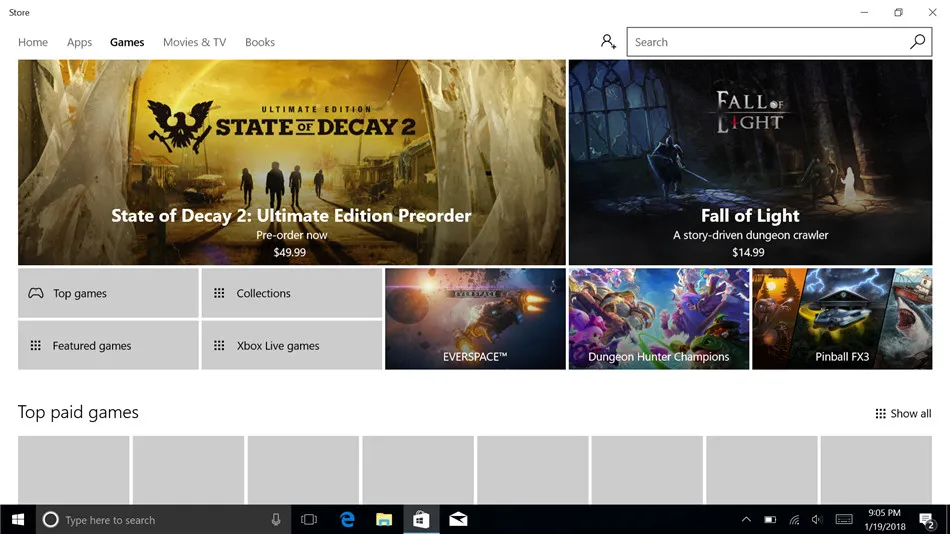Launch Microsoft Edge from taskbar

coord(347,519)
